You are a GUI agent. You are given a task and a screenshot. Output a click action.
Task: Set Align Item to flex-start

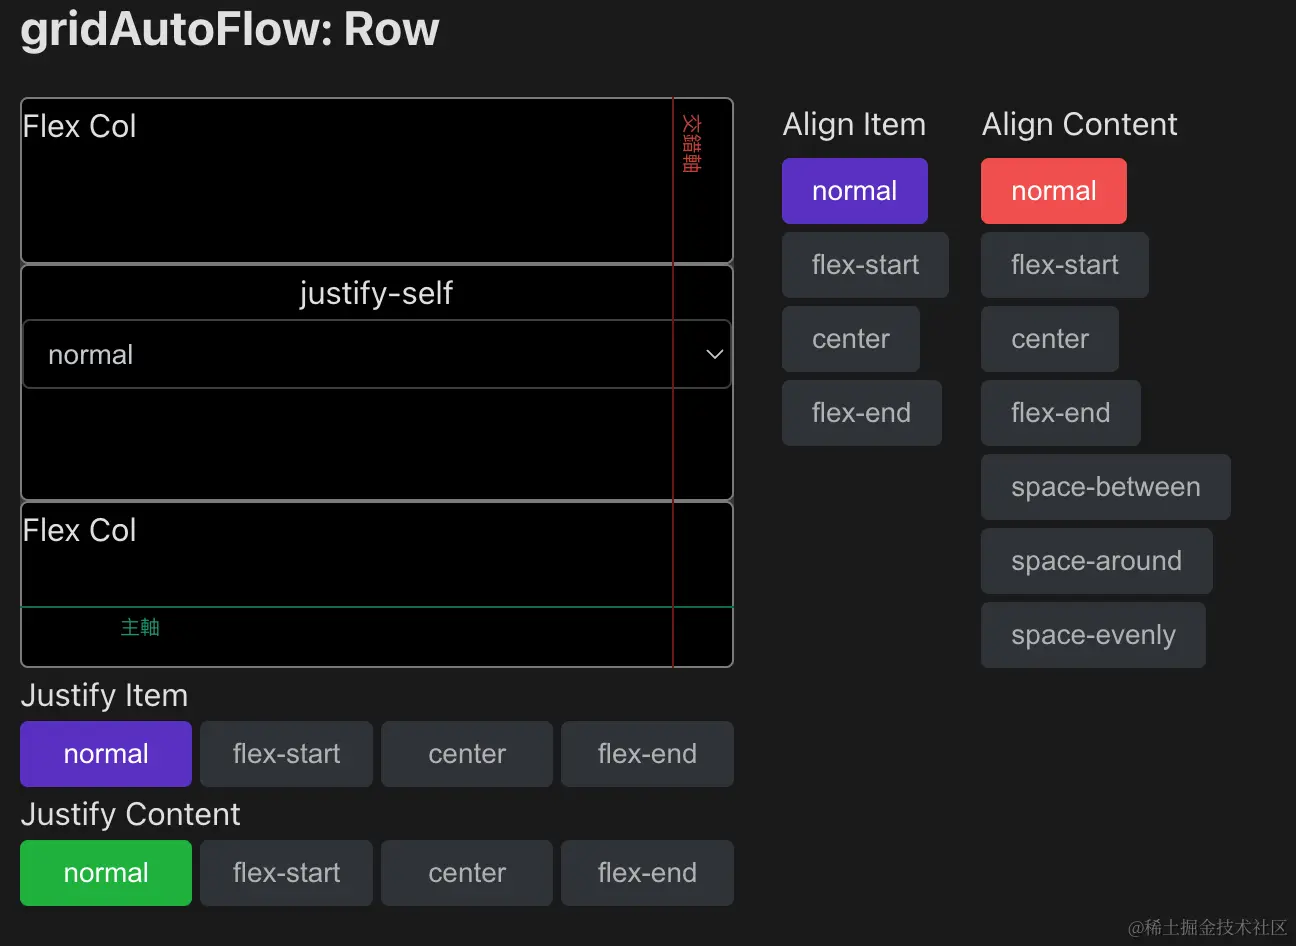(865, 265)
